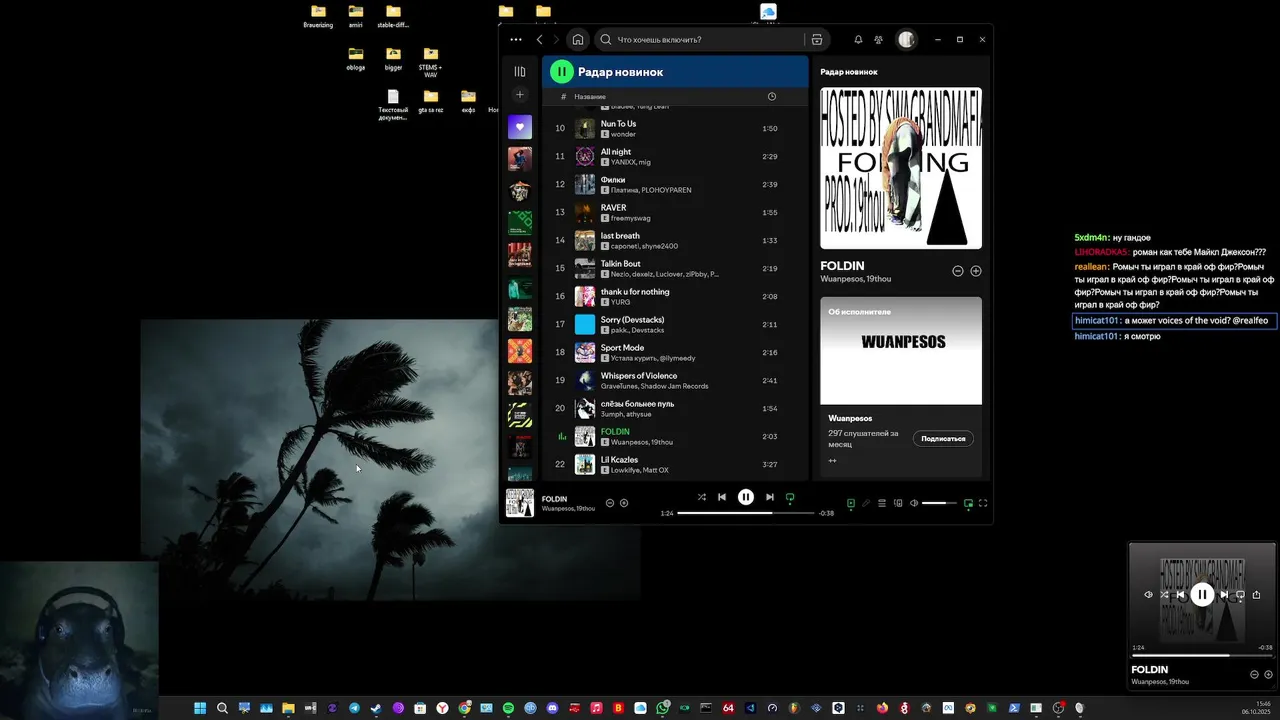
Task: Seek on the Spotify main progress bar
Action: [x=746, y=513]
